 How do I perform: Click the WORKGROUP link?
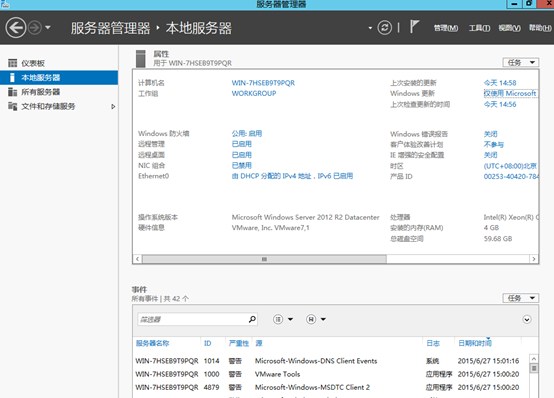(254, 93)
